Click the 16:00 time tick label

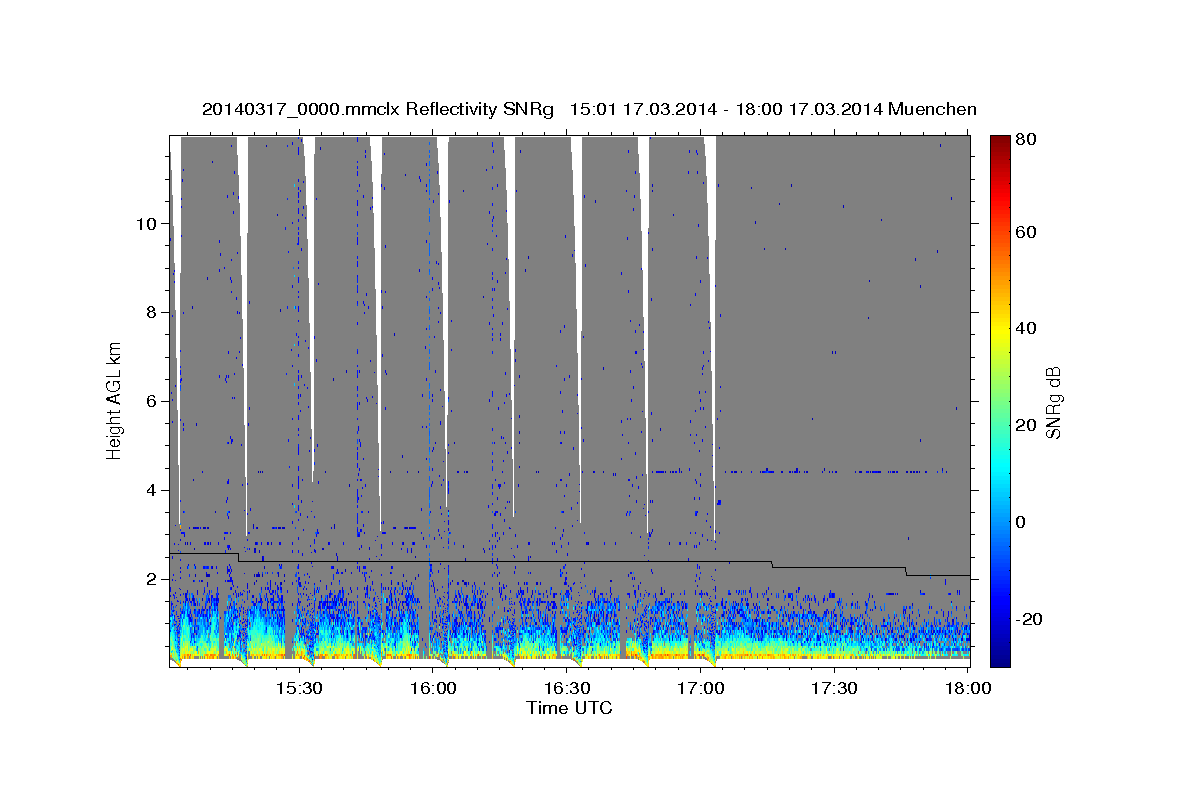point(432,689)
